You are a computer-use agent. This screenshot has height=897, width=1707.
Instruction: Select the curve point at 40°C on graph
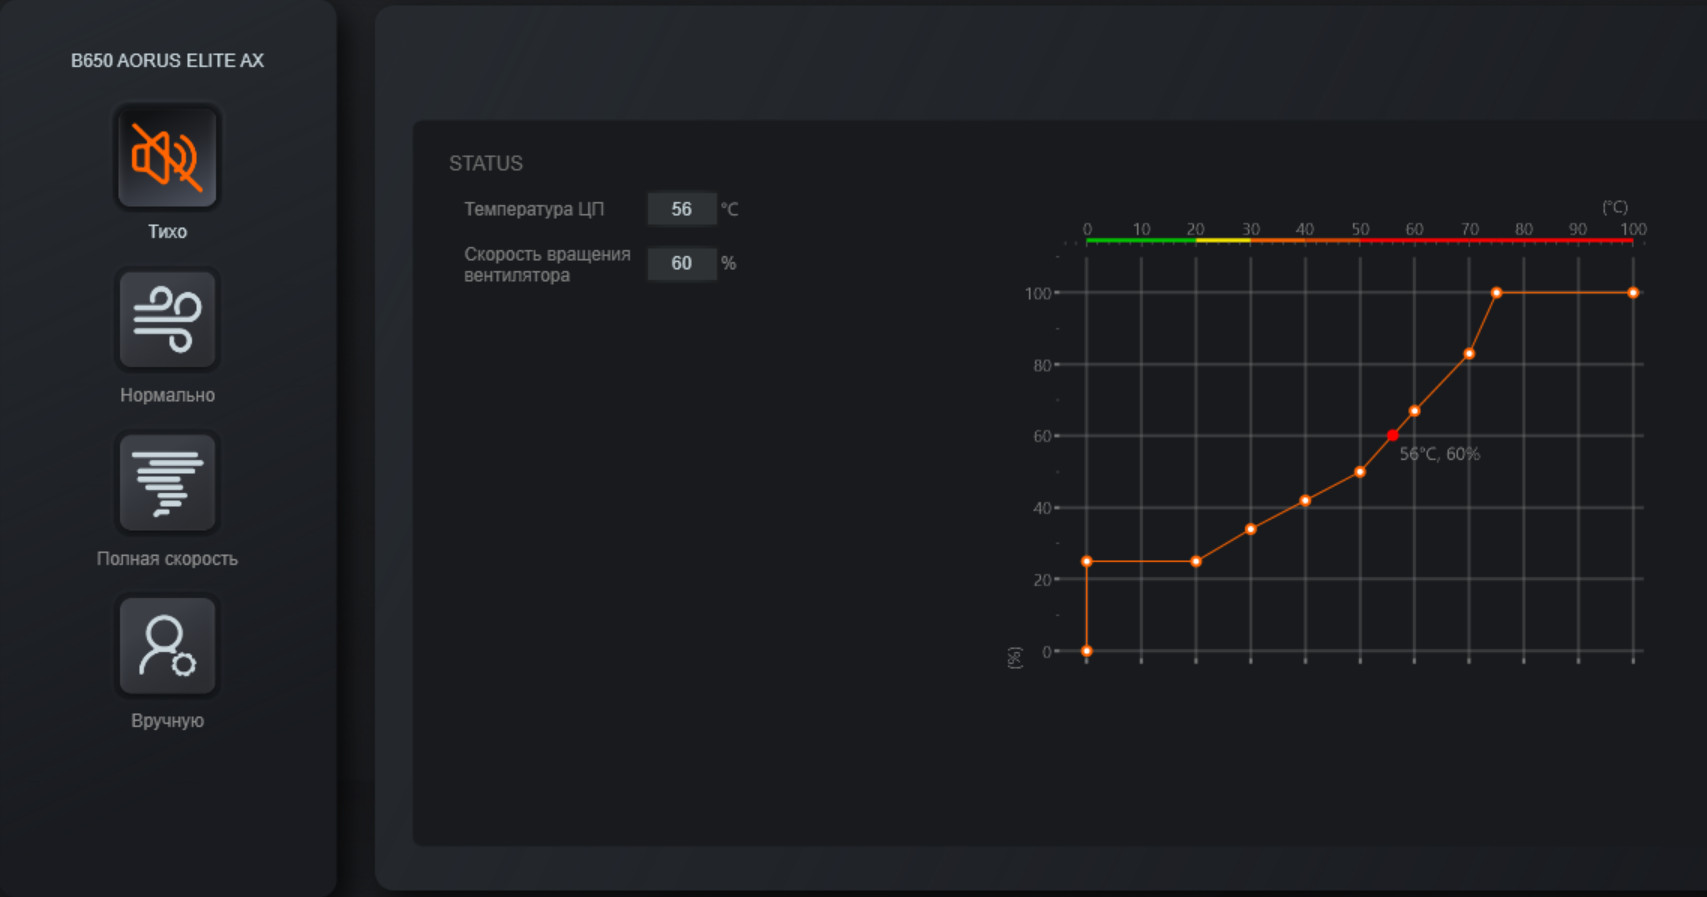click(1305, 501)
